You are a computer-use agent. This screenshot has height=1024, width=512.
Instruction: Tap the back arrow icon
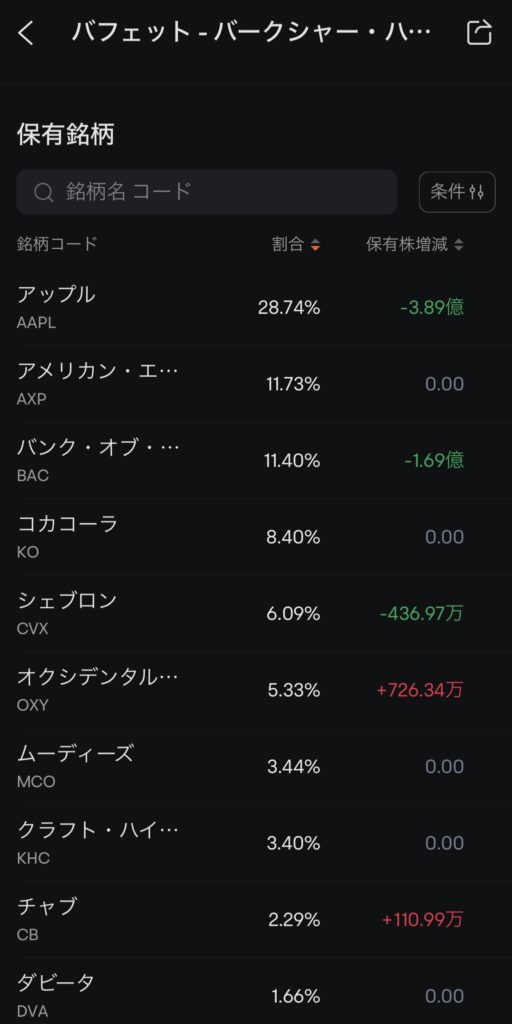25,33
